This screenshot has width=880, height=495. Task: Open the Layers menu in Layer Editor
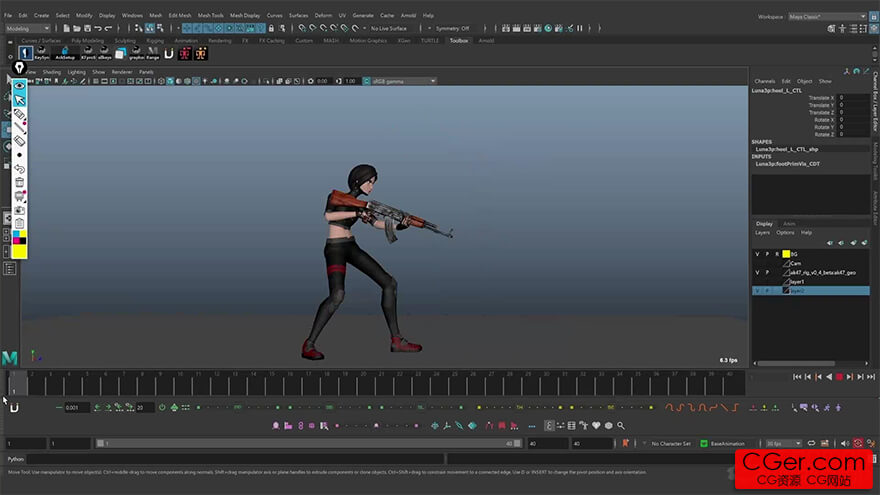tap(762, 232)
